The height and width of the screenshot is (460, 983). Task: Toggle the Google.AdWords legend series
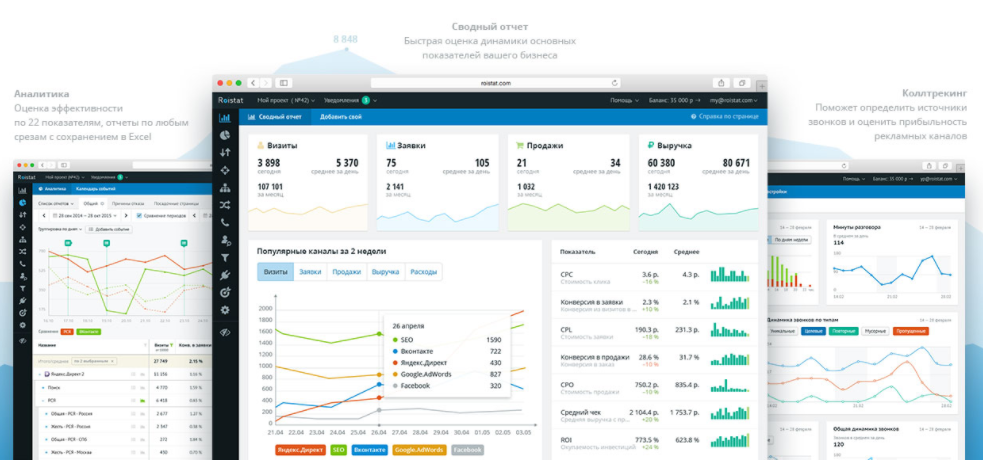[419, 450]
